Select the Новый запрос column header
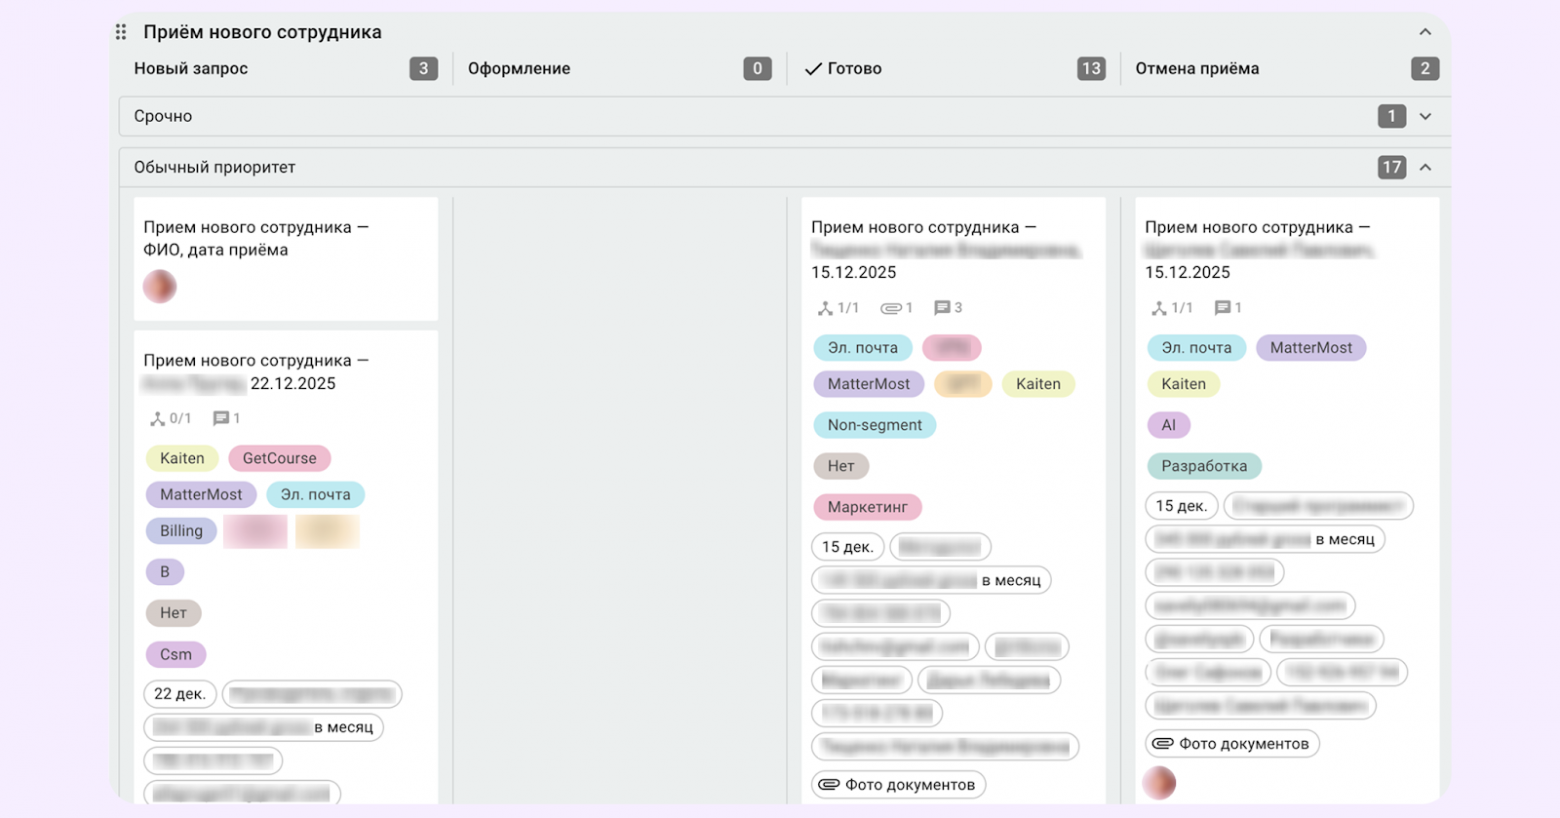Viewport: 1560px width, 818px height. (191, 68)
